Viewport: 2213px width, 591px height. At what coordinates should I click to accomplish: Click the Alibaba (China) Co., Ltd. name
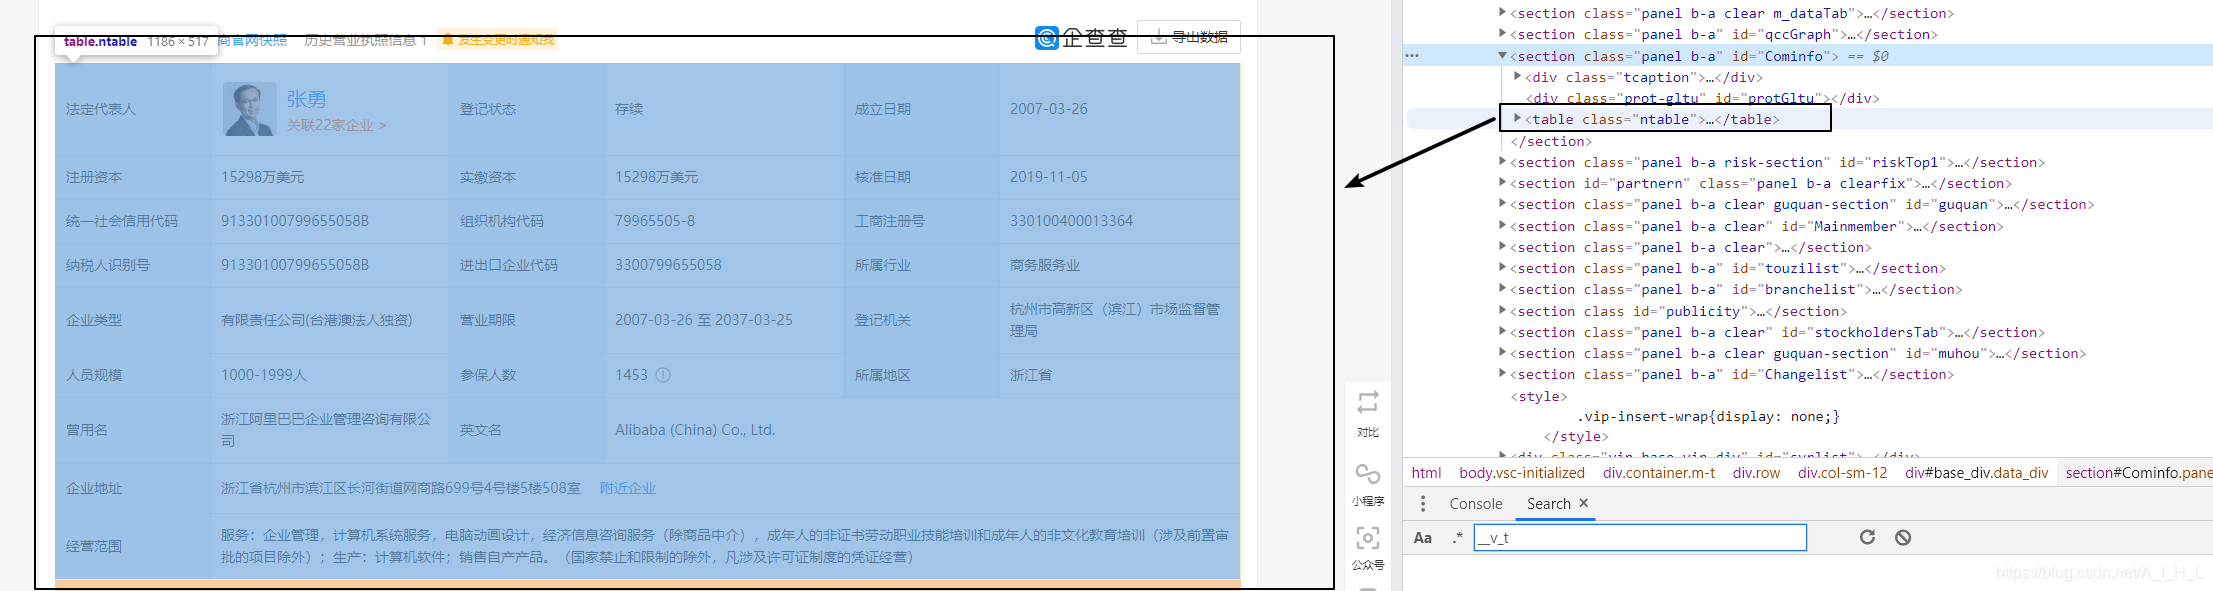pos(695,430)
